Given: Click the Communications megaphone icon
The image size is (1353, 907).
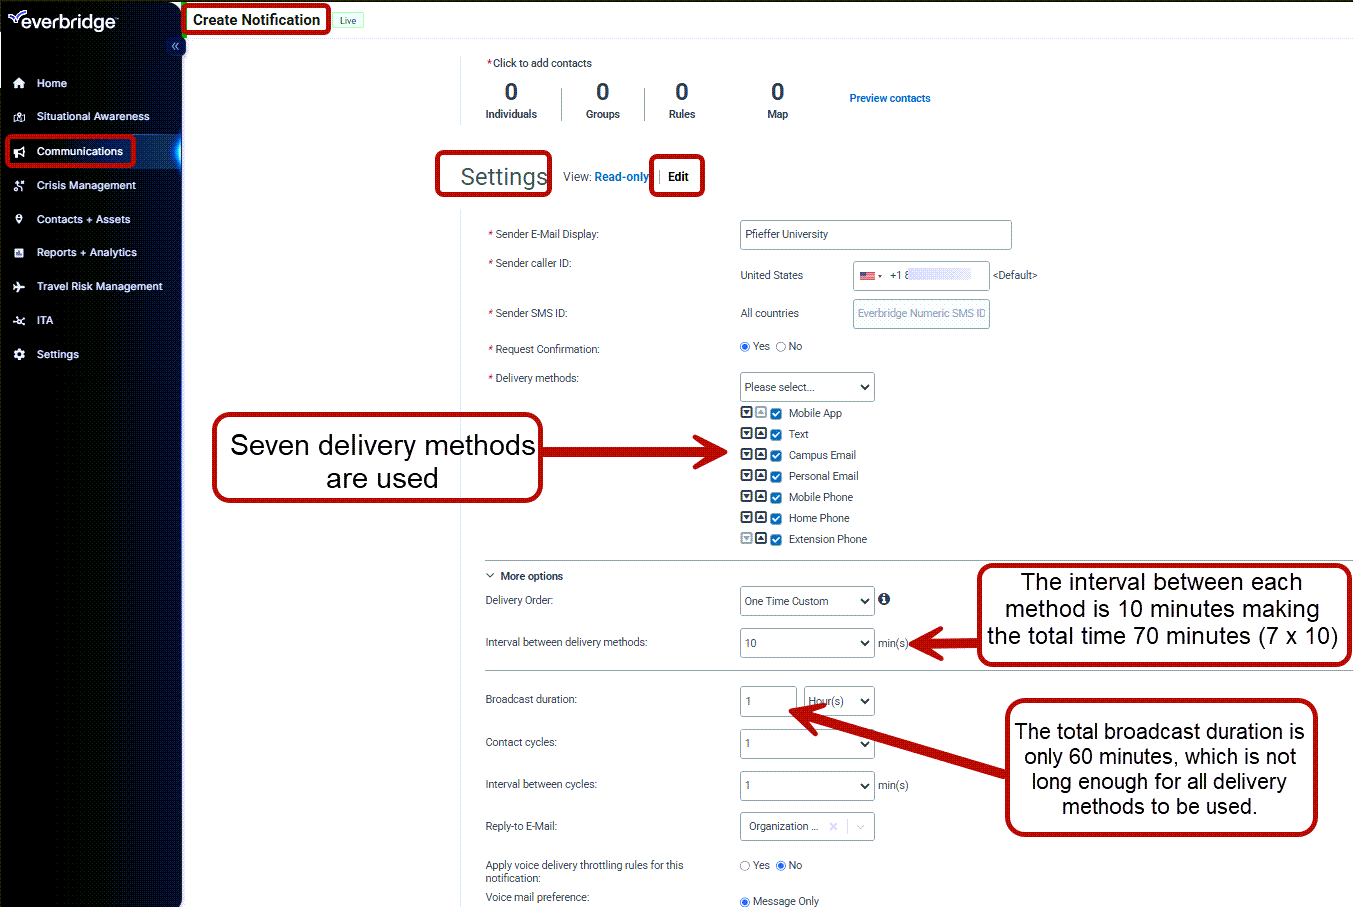Looking at the screenshot, I should [19, 152].
